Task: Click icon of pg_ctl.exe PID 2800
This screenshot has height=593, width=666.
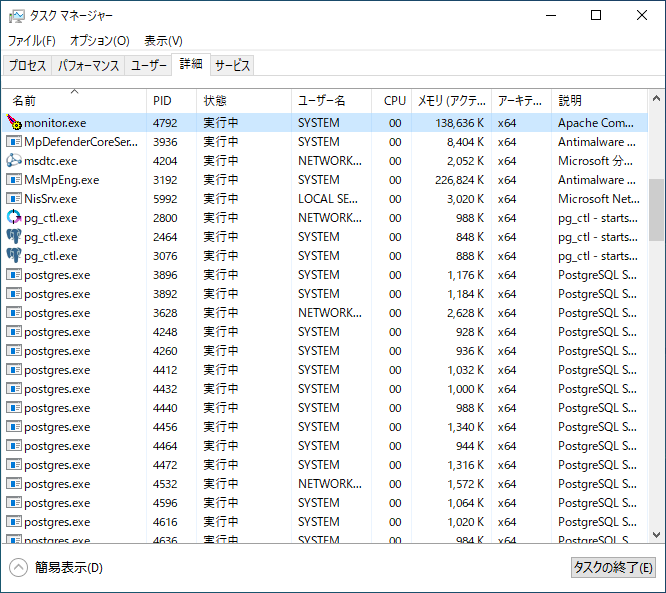Action: pyautogui.click(x=14, y=217)
